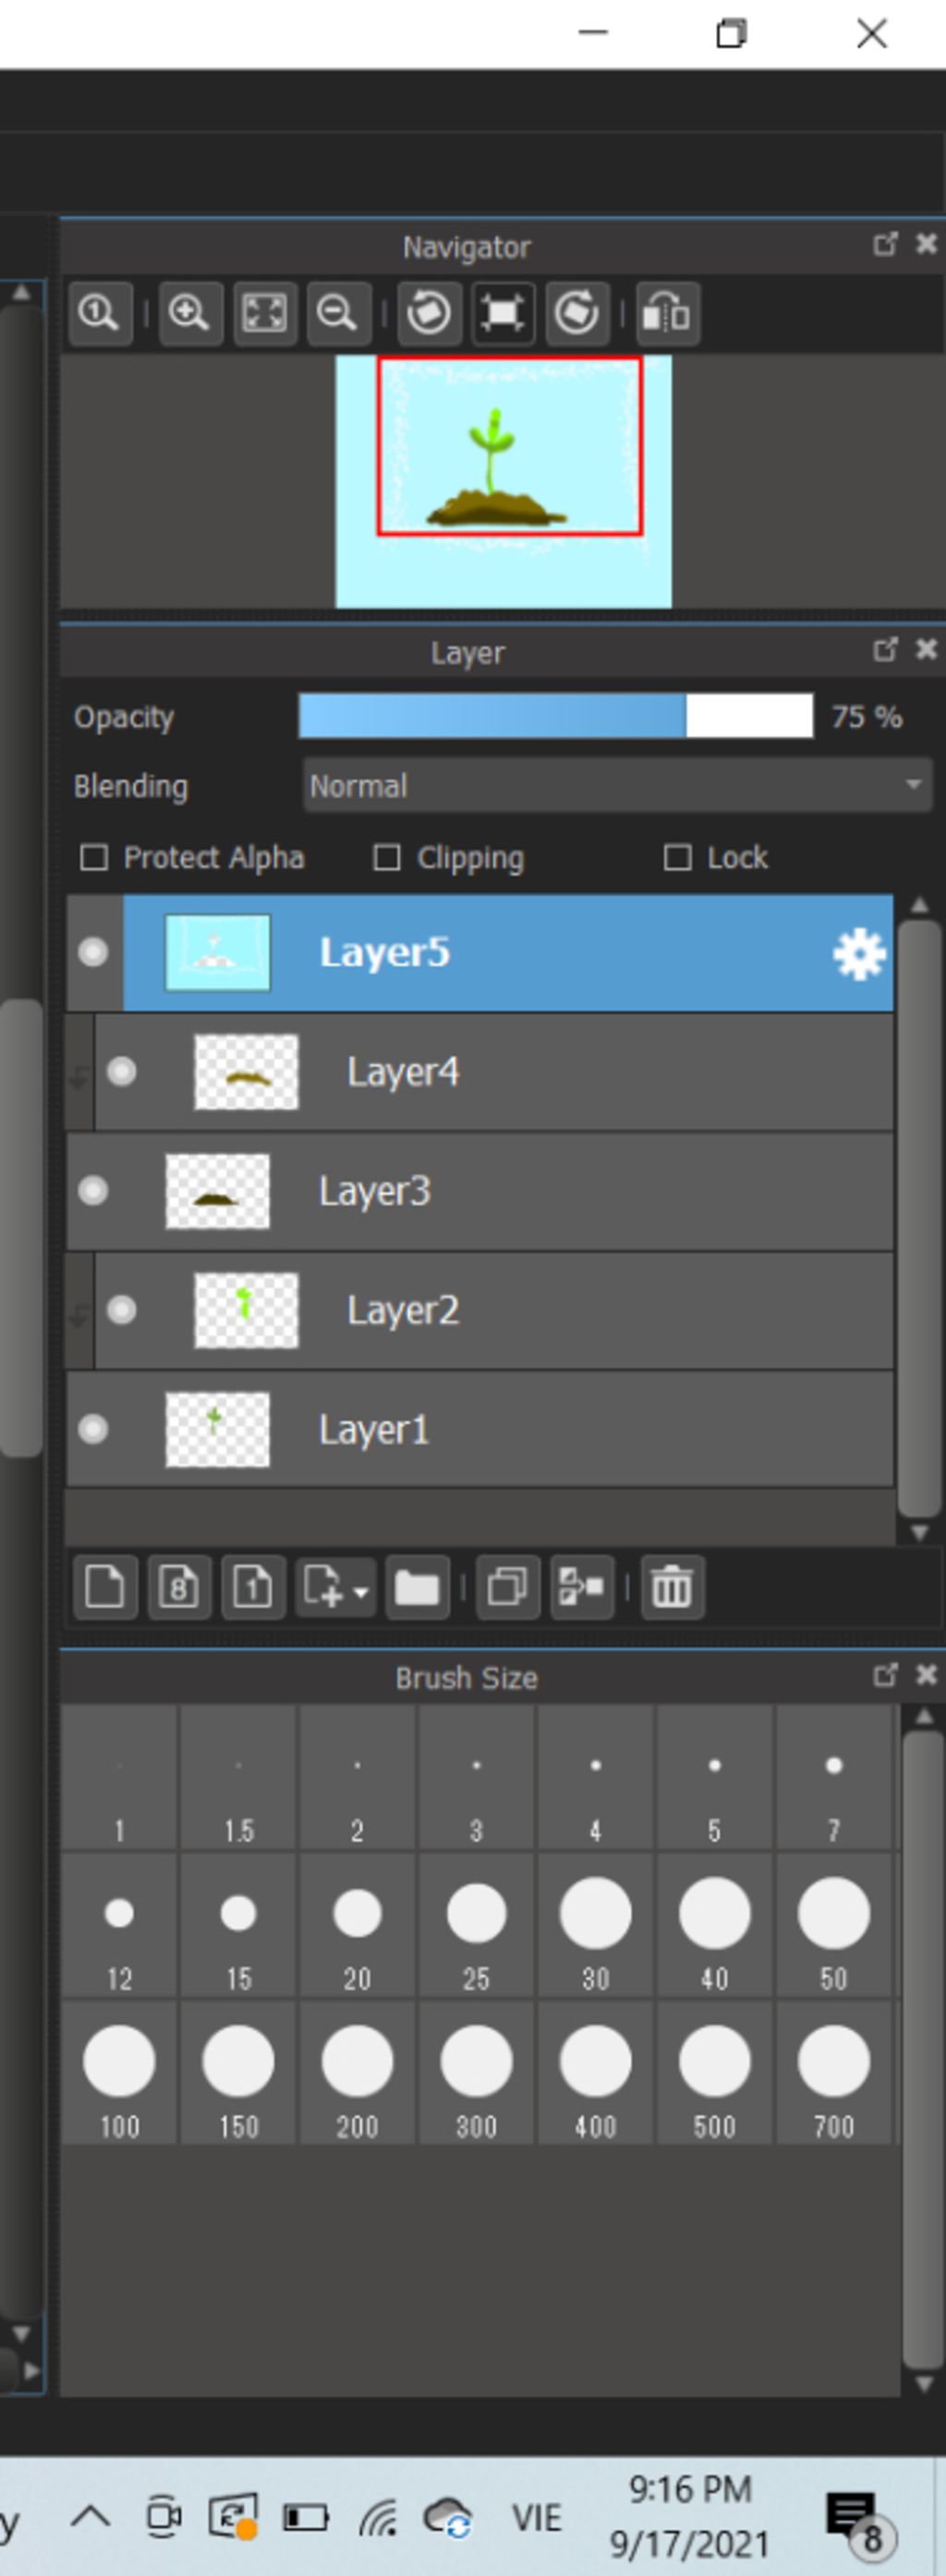Select Layer2 in the layer list

(494, 1310)
